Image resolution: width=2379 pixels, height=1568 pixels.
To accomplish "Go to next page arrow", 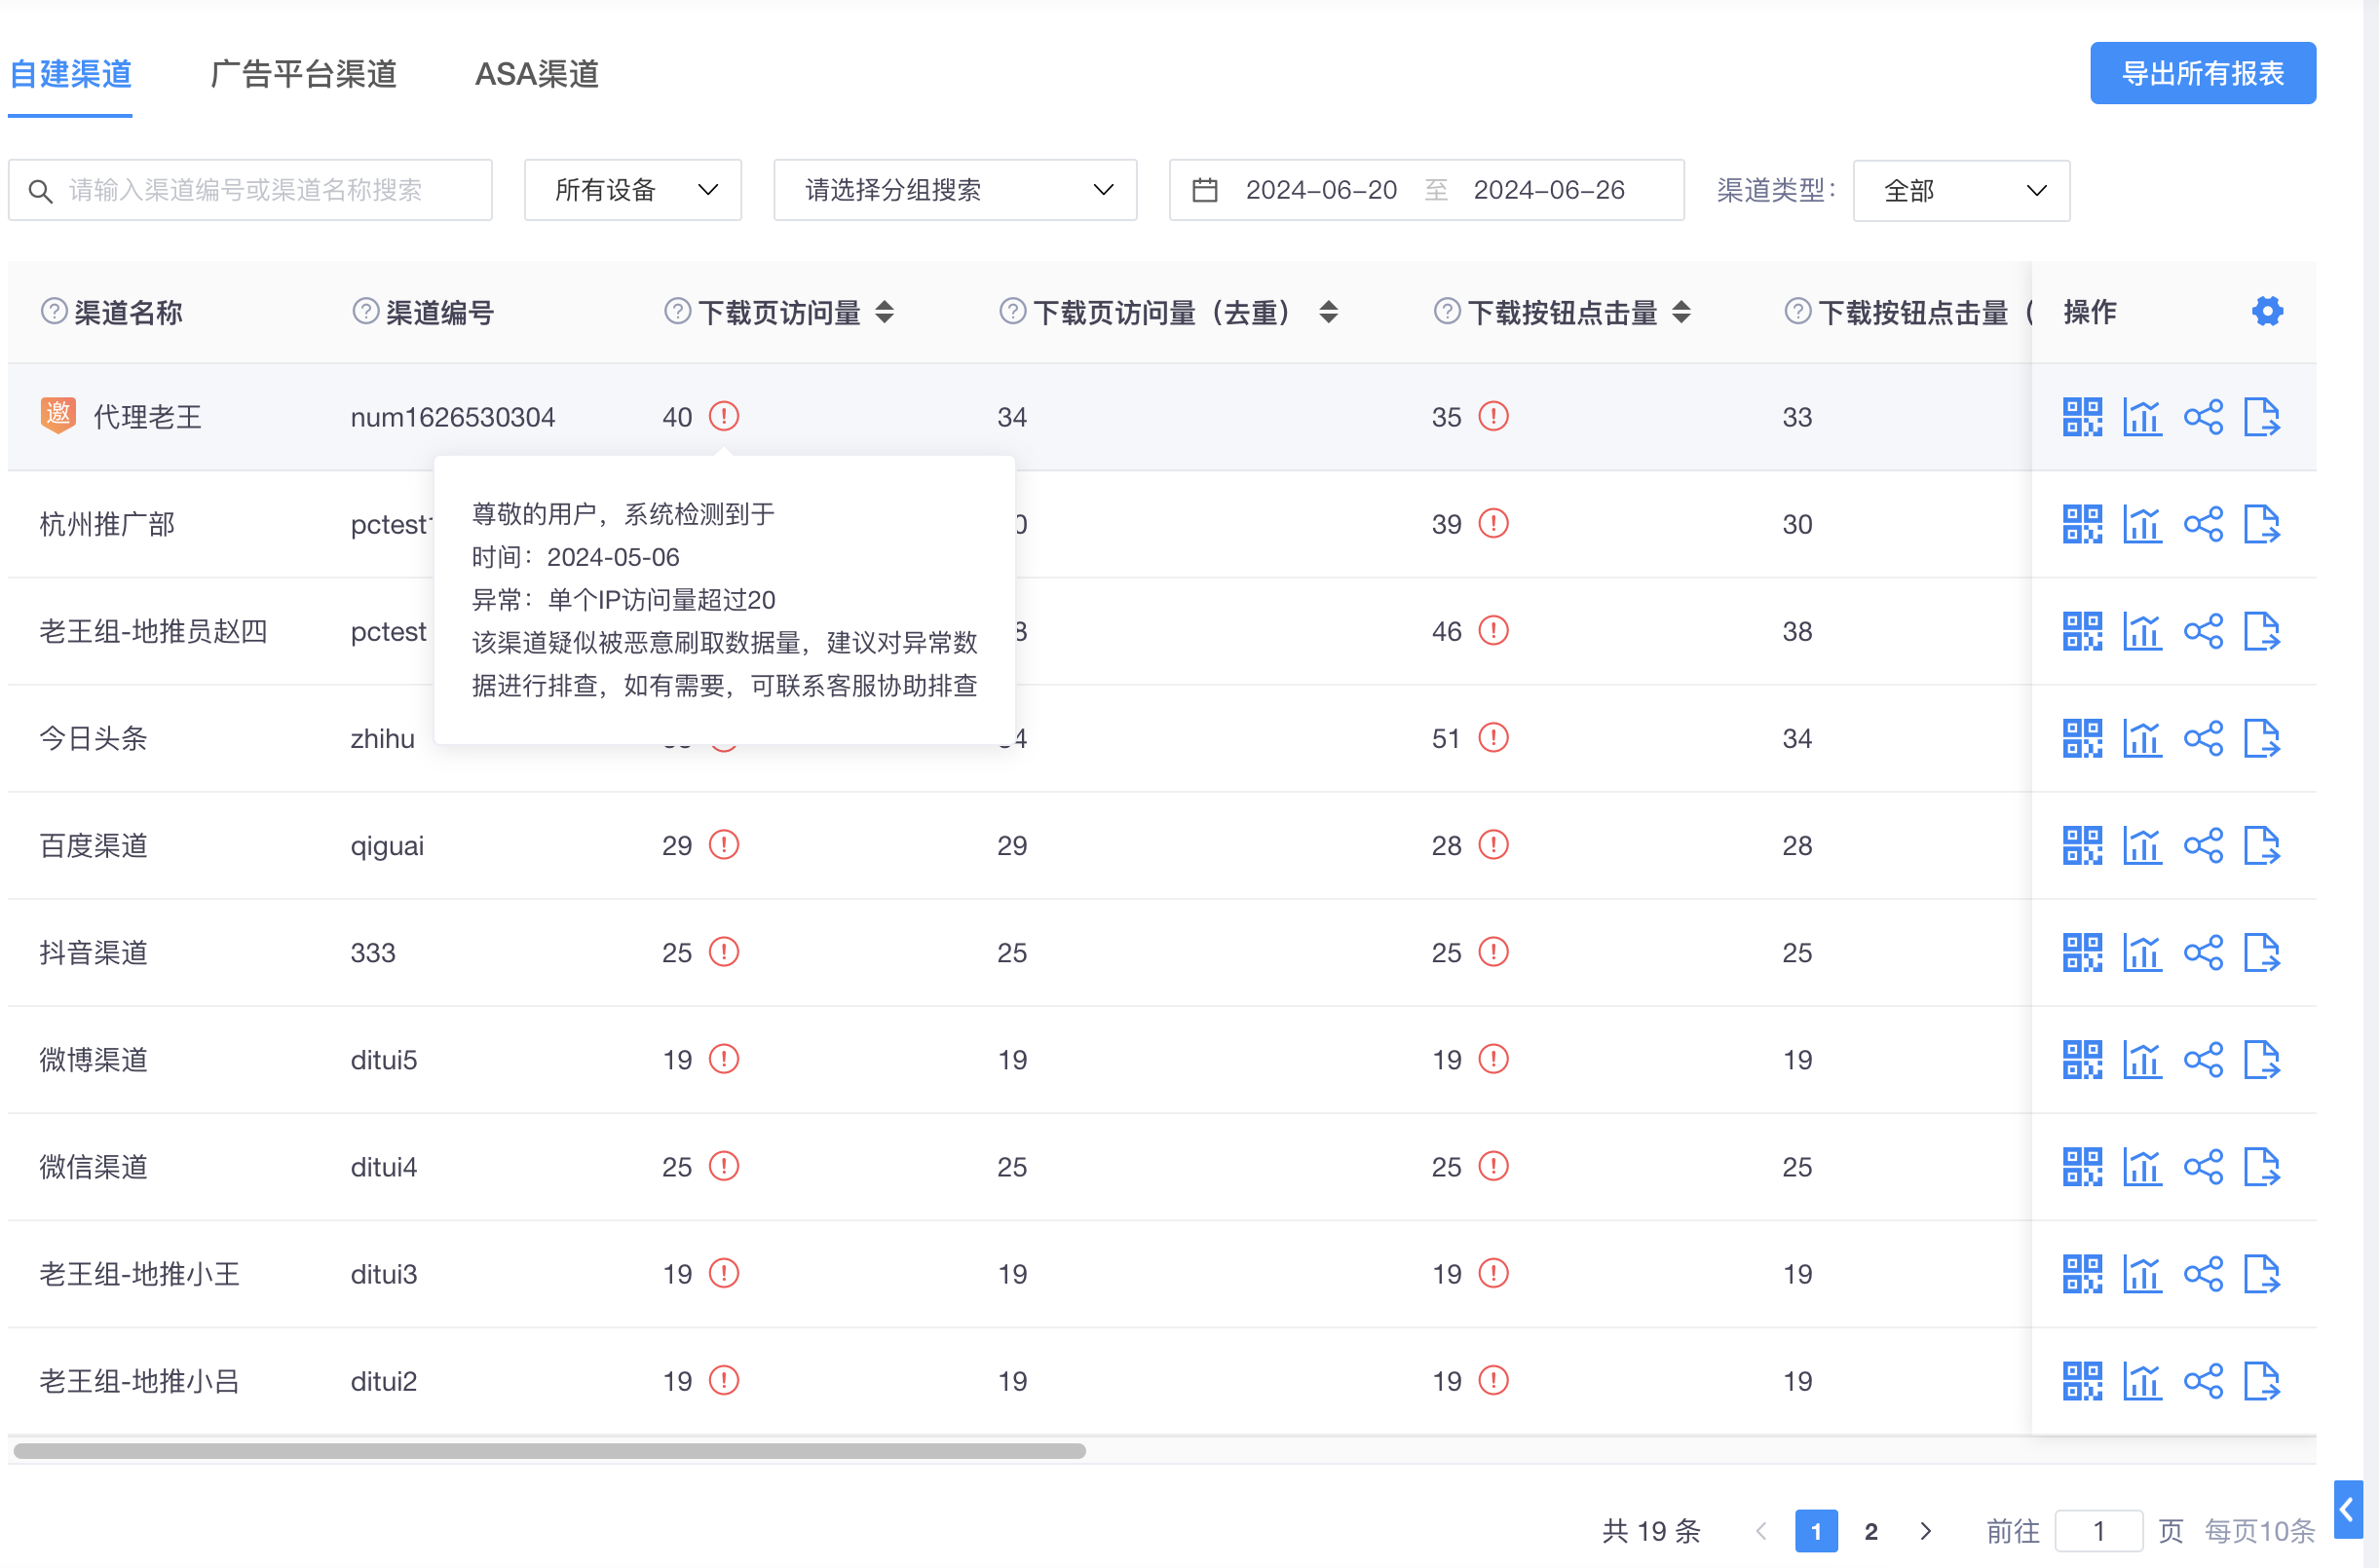I will point(1926,1530).
